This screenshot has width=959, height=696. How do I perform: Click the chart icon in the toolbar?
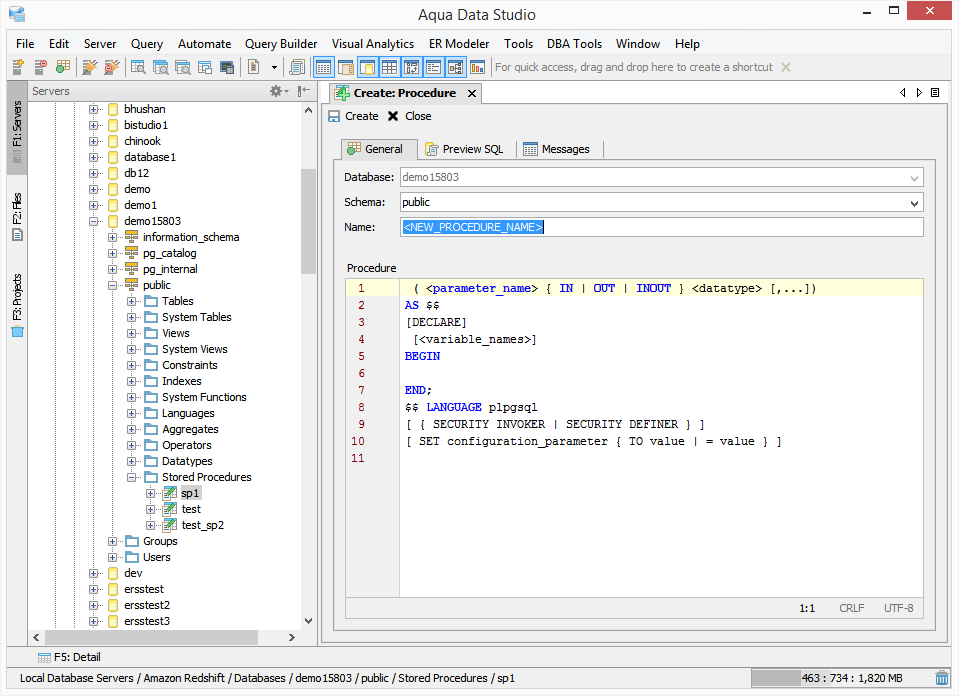(477, 67)
